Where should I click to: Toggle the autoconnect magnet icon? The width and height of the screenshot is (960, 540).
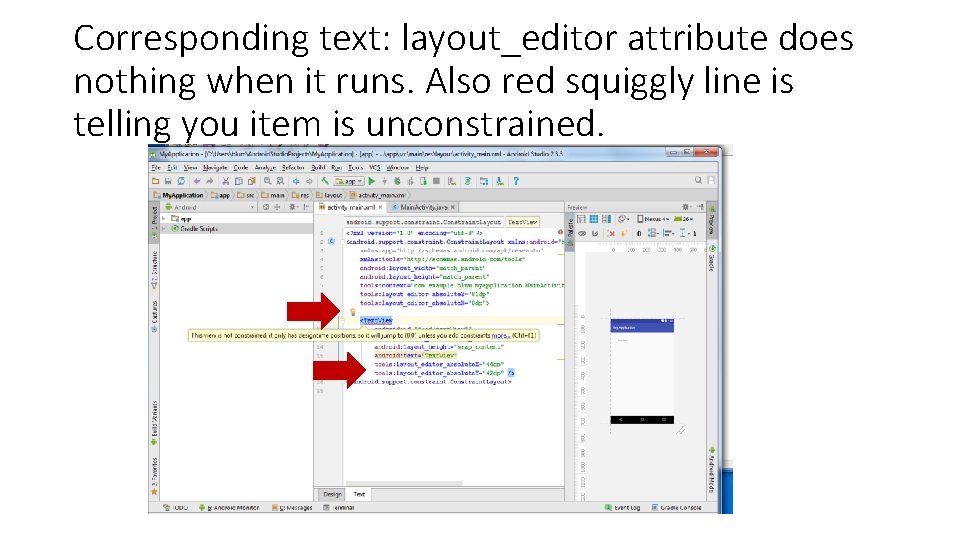point(594,233)
